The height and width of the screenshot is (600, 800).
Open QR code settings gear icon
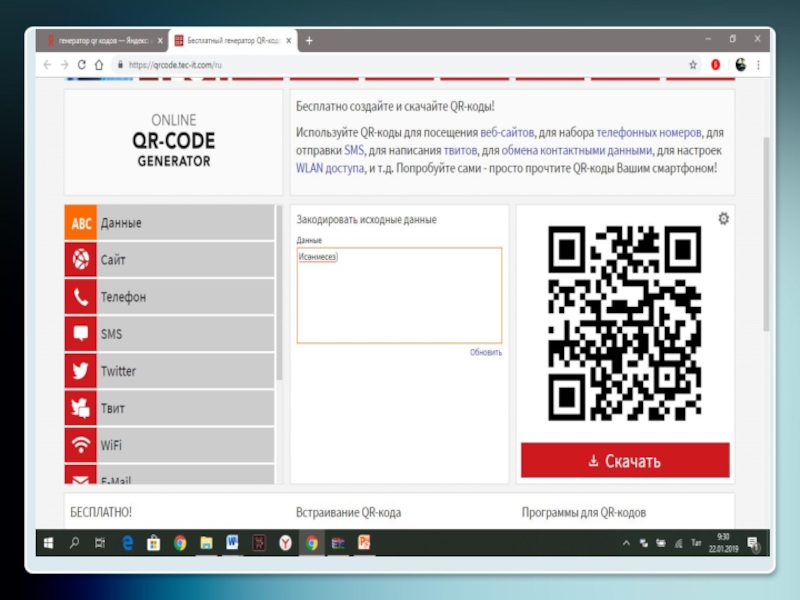point(723,219)
